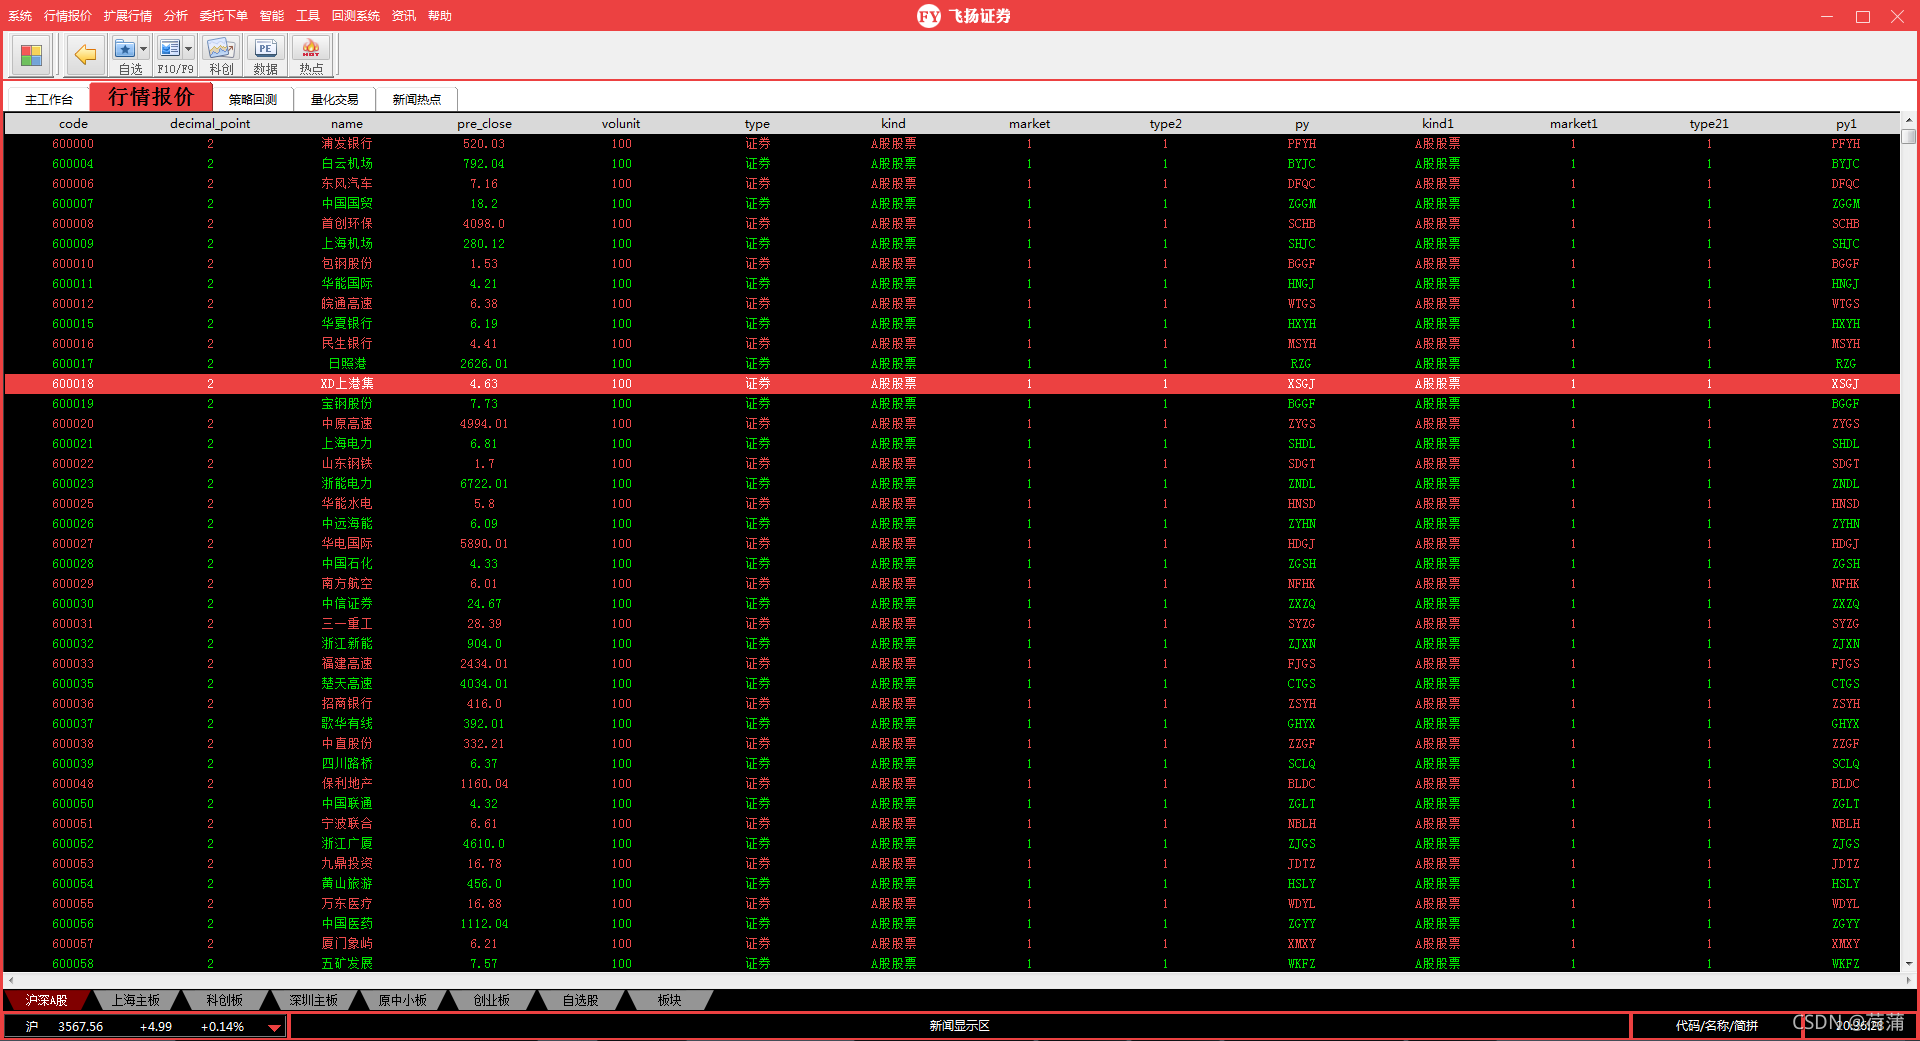Expand the F10/F9 dropdown arrow

coord(189,48)
